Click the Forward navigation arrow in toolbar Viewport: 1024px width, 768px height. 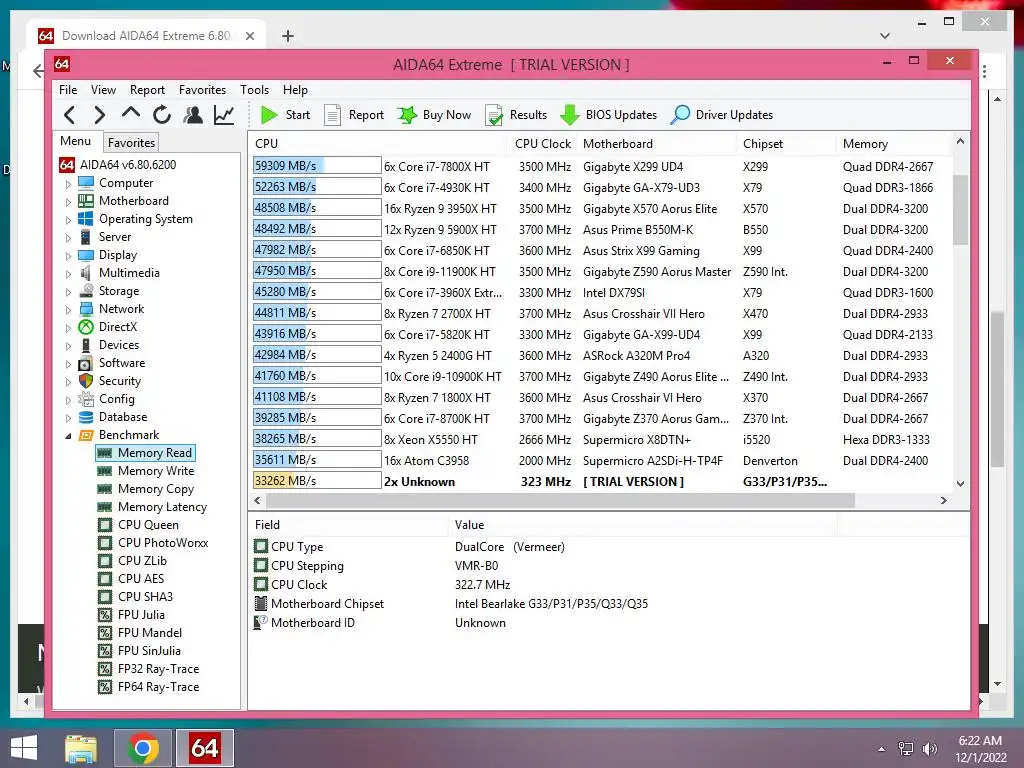click(x=99, y=115)
